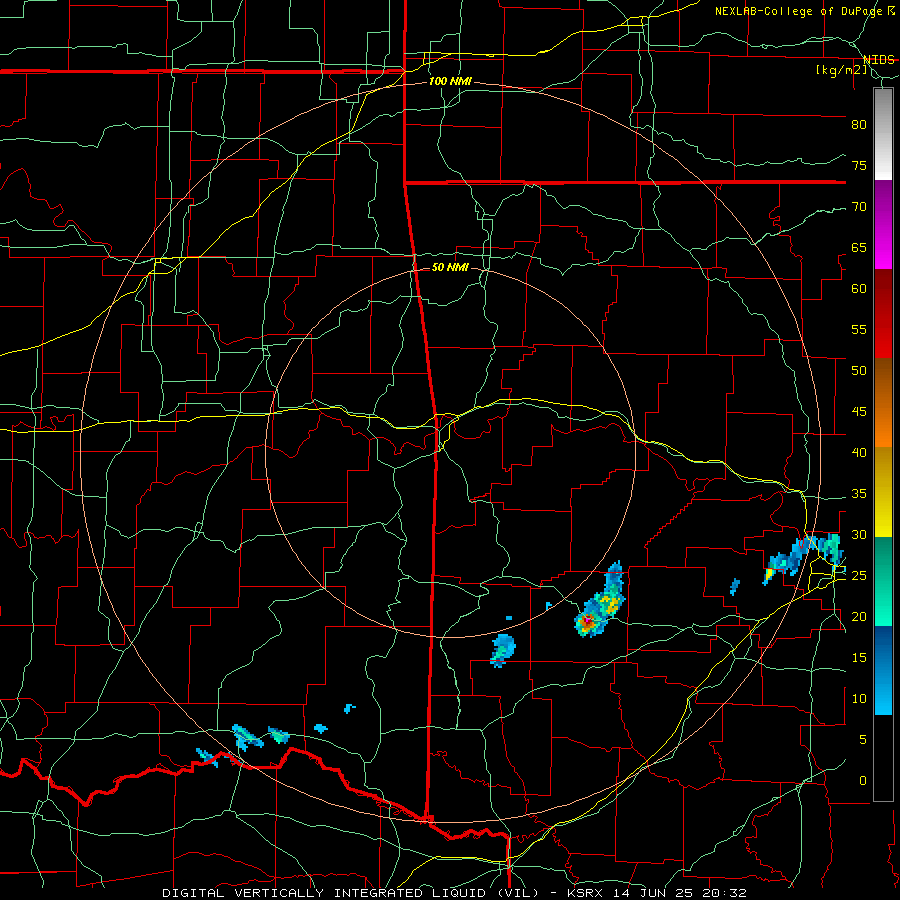The width and height of the screenshot is (900, 900).
Task: Click the scale value 80
Action: [x=859, y=125]
